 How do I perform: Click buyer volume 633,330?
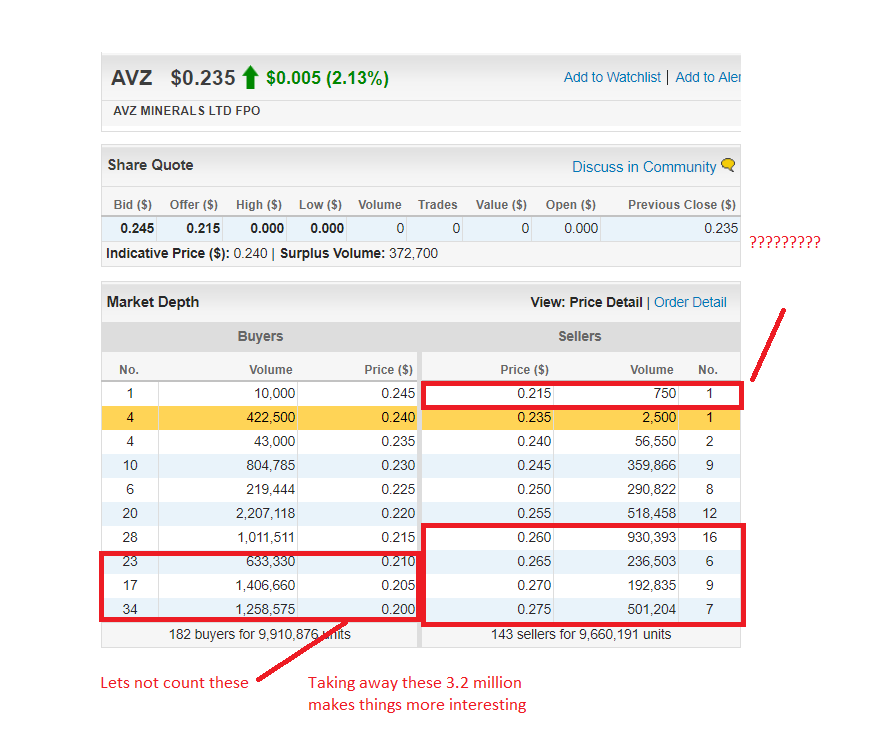[271, 561]
